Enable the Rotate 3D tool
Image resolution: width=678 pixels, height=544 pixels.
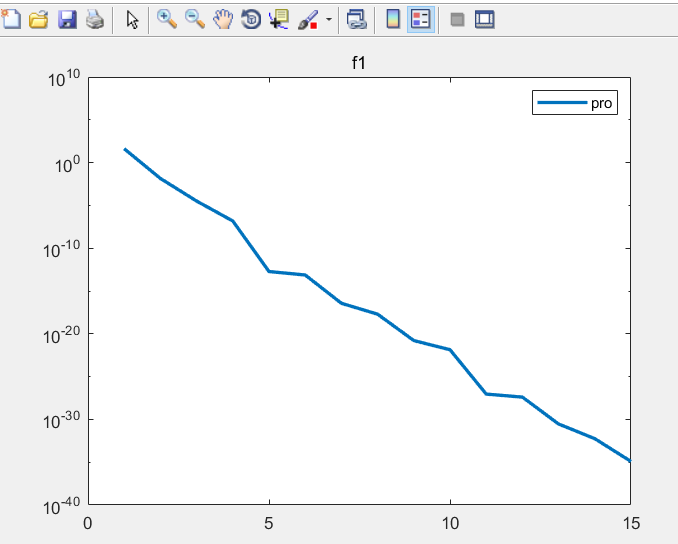pos(251,19)
